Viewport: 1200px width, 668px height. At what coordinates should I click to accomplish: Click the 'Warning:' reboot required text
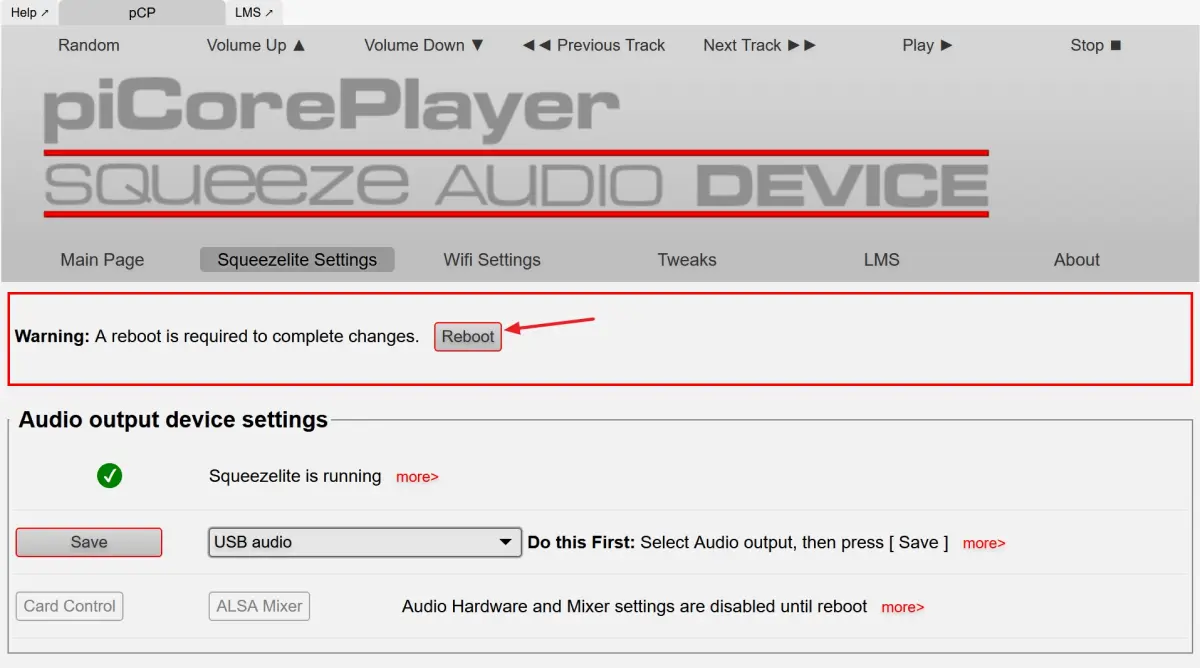pos(217,337)
